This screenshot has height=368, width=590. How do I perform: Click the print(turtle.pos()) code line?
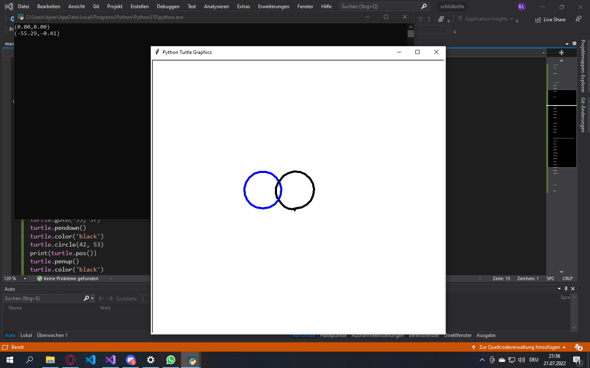63,253
